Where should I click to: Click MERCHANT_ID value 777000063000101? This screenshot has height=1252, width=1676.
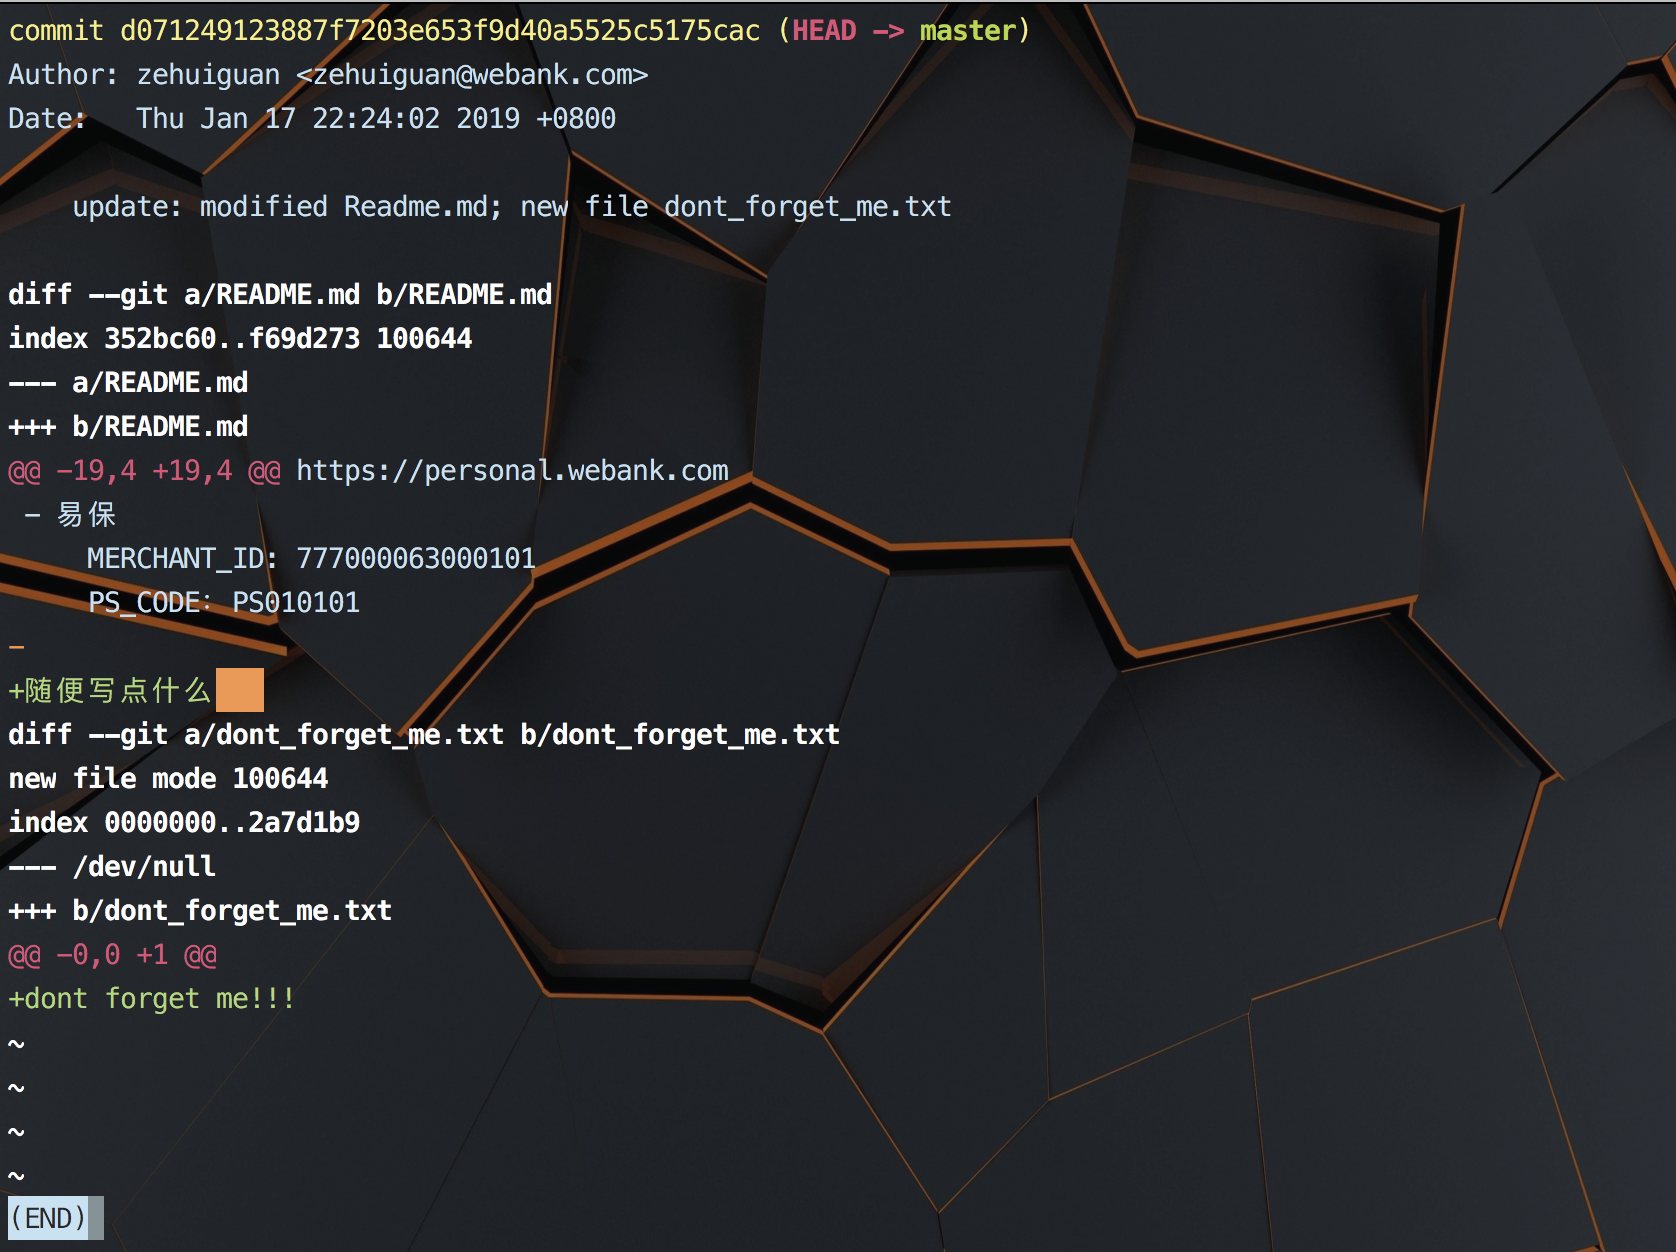coord(416,559)
